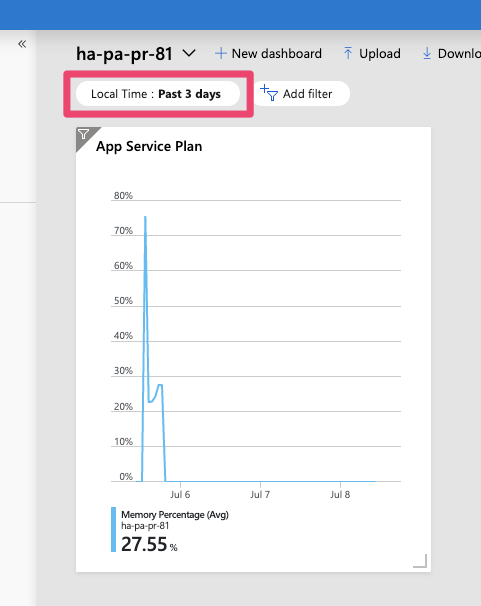The height and width of the screenshot is (606, 481).
Task: Click the 50% axis label
Action: pyautogui.click(x=123, y=301)
